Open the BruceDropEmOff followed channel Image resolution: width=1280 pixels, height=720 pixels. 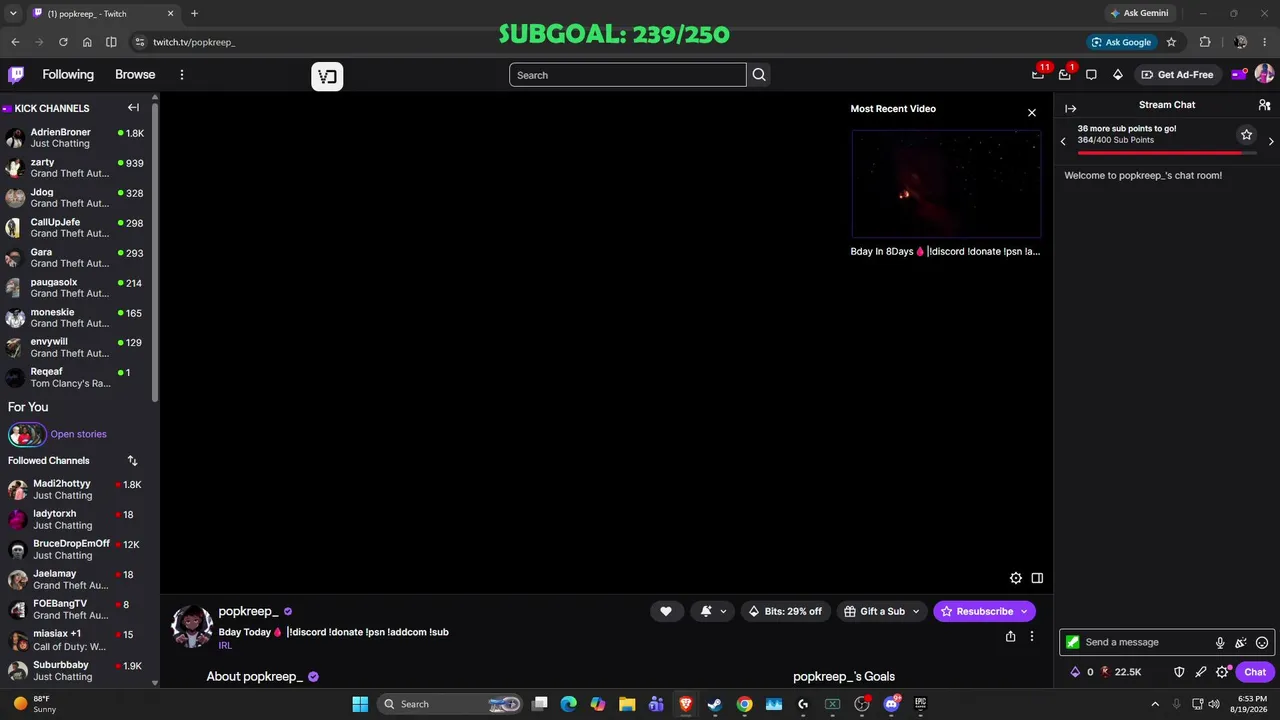click(x=76, y=550)
